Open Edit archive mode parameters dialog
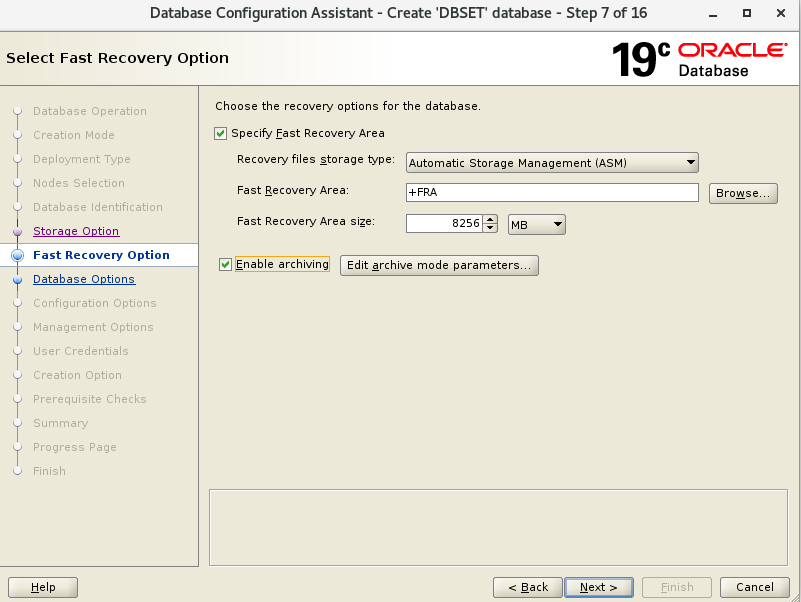The height and width of the screenshot is (602, 801). point(439,265)
